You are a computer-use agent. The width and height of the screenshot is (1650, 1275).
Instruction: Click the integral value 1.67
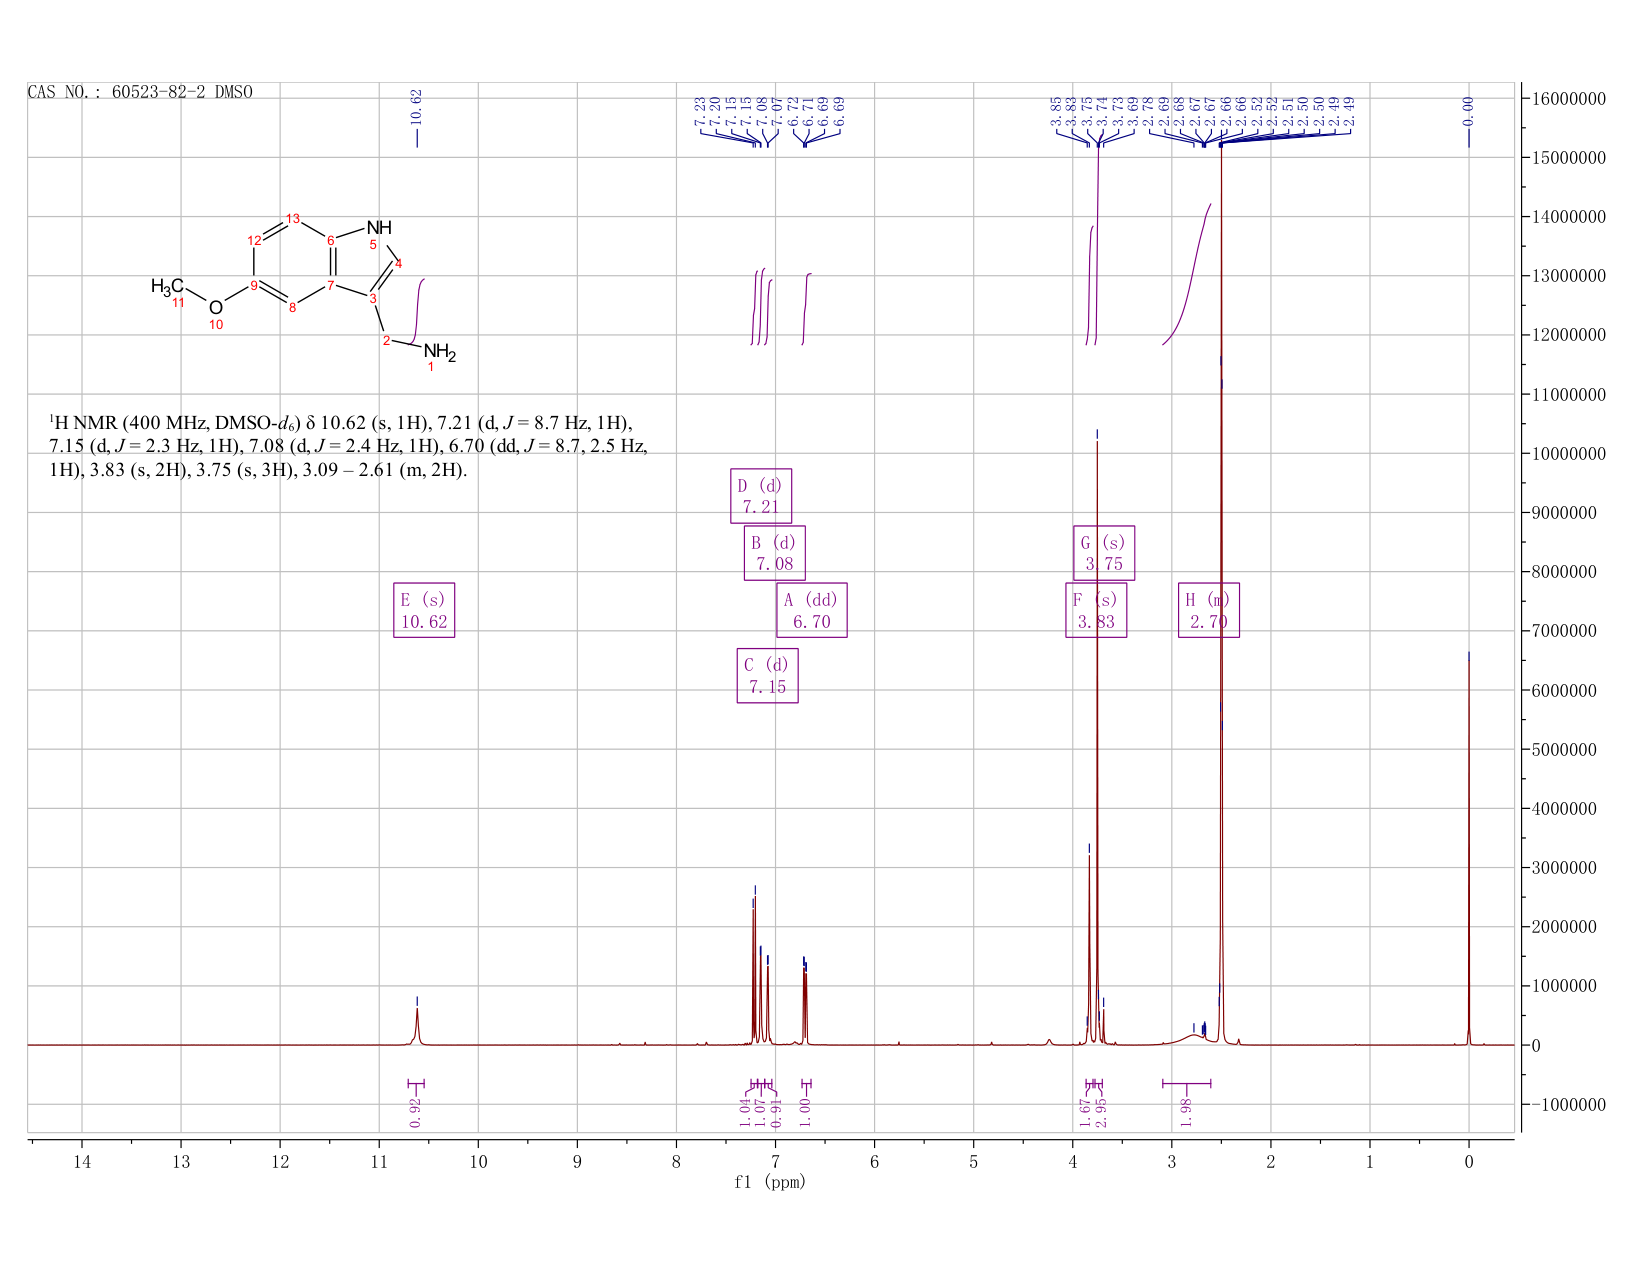(1085, 1112)
